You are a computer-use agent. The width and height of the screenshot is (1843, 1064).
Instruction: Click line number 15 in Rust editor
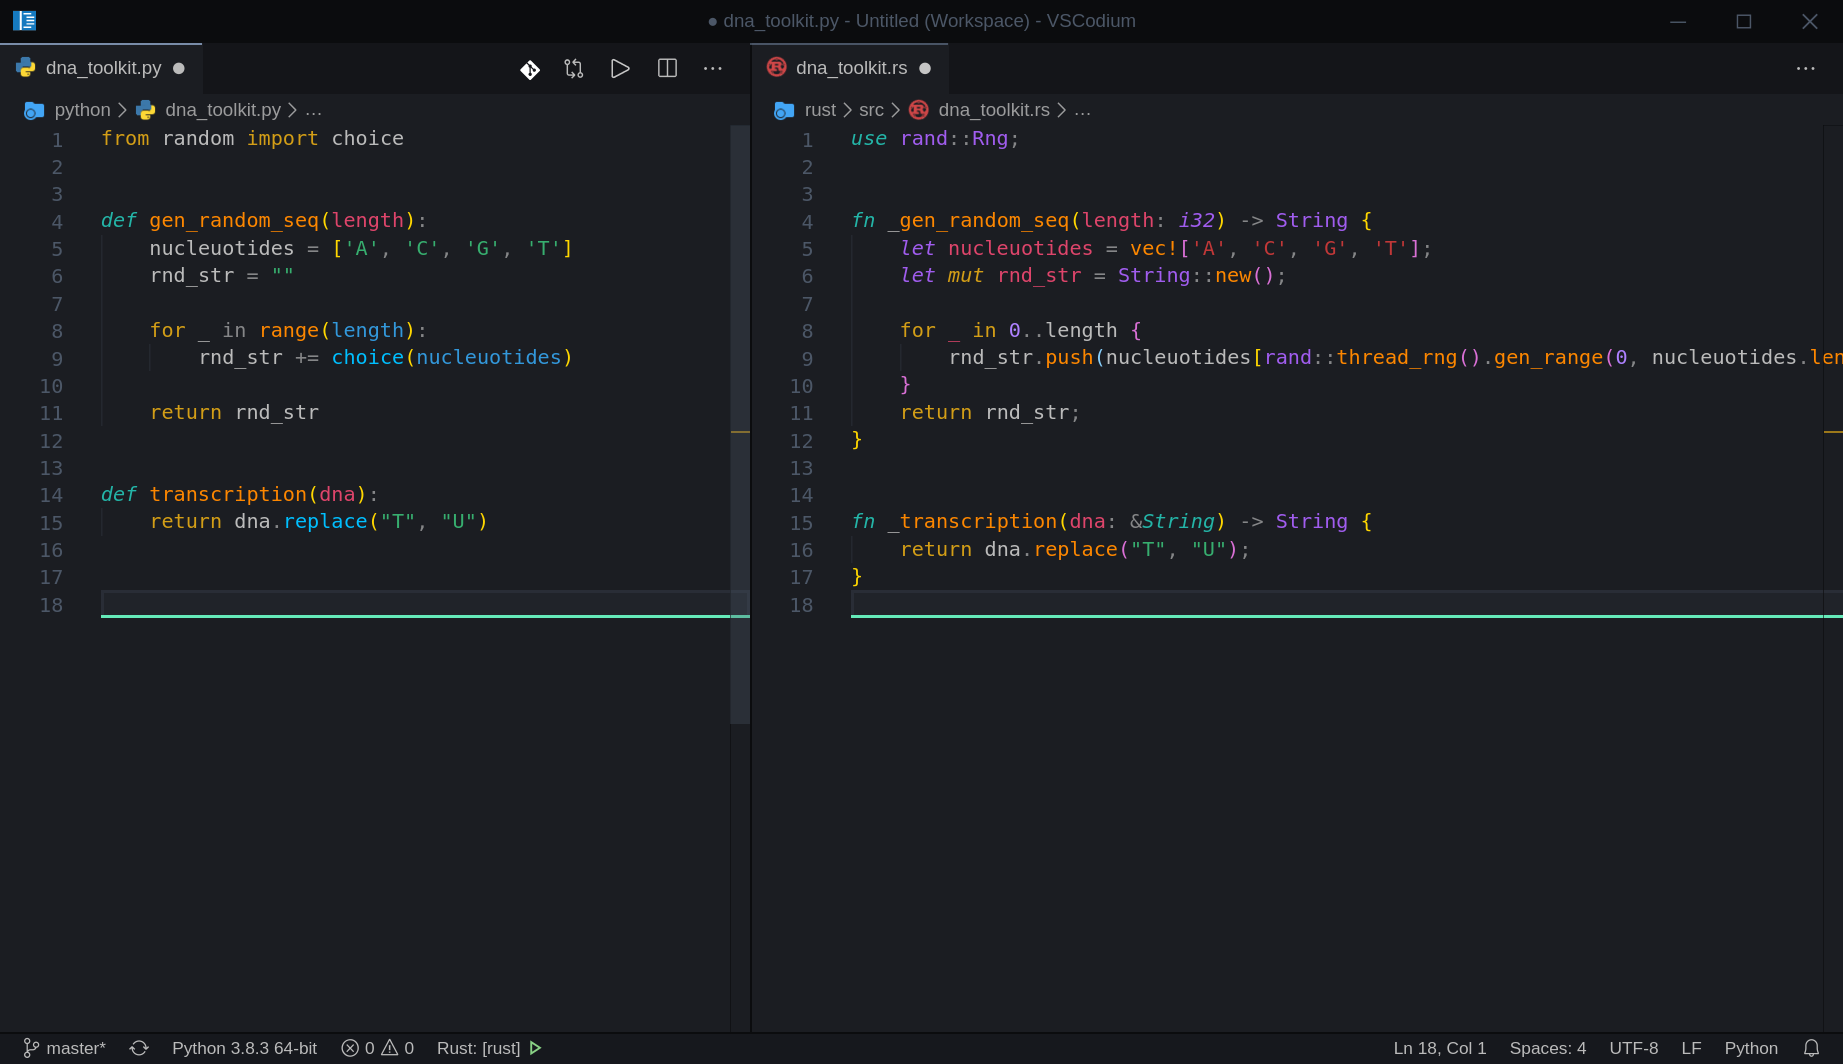(801, 523)
